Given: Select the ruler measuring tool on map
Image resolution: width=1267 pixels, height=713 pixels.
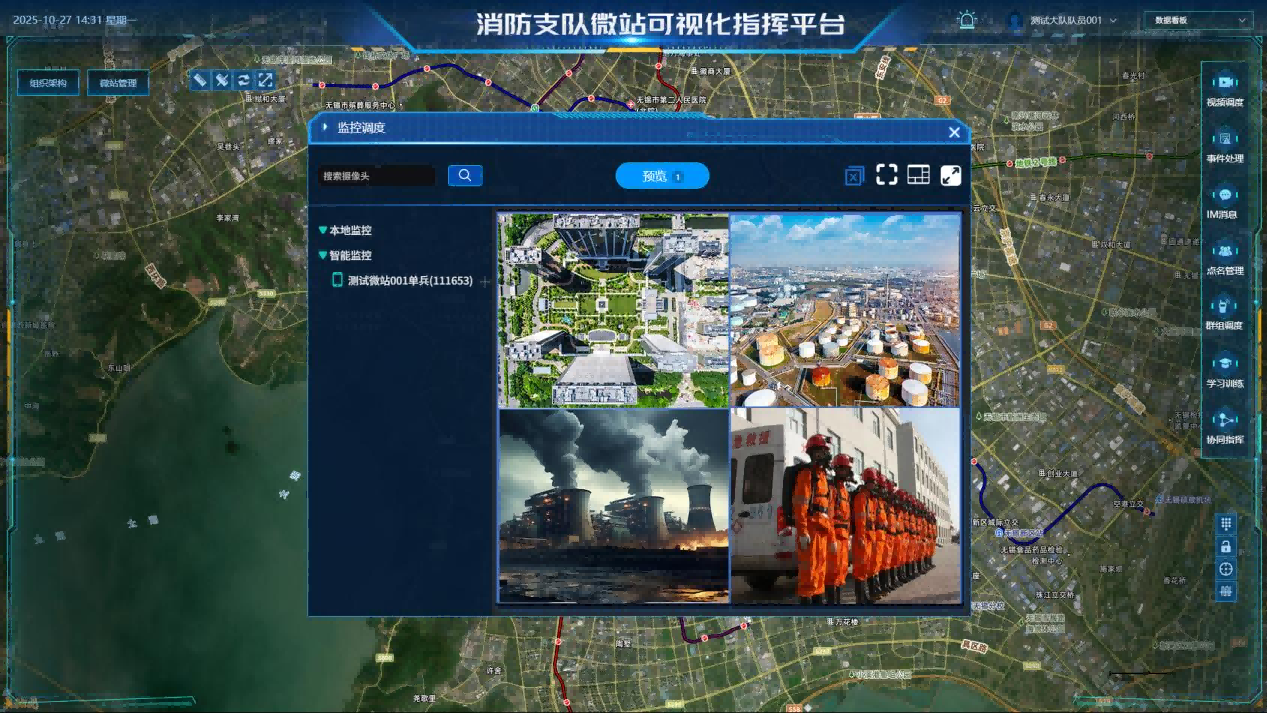Looking at the screenshot, I should (201, 80).
